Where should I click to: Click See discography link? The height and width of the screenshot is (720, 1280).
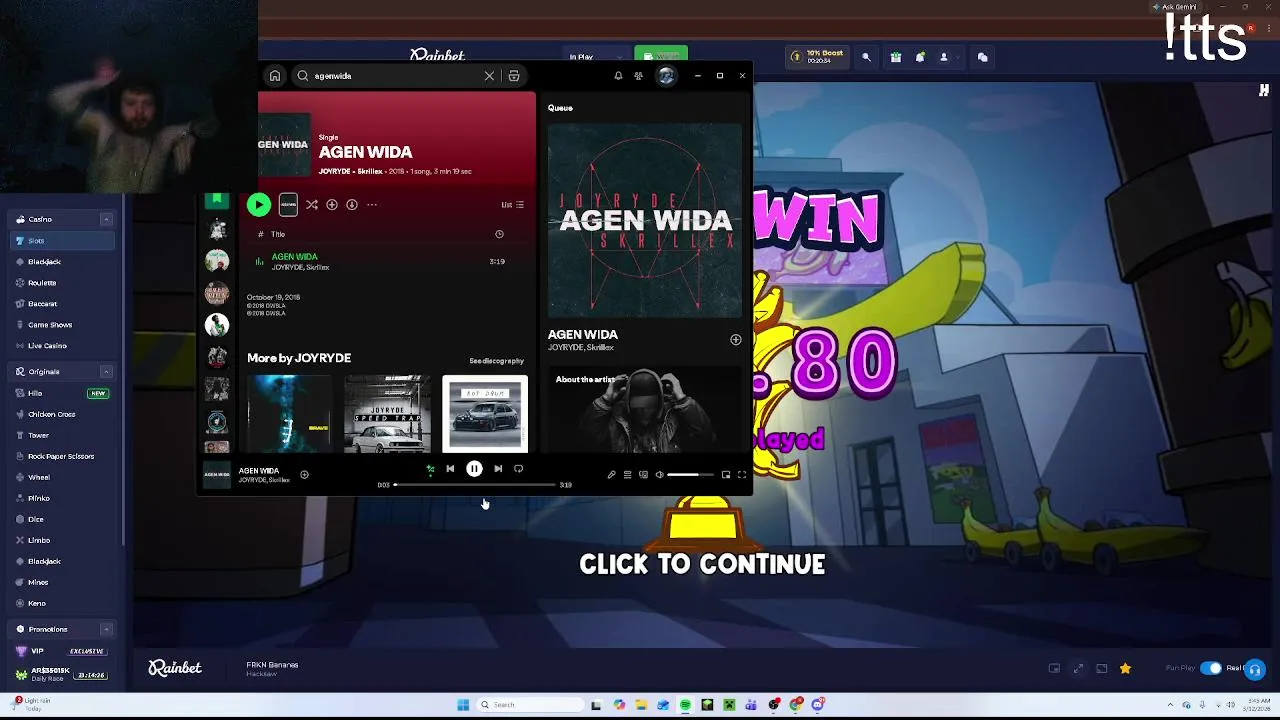[x=496, y=361]
